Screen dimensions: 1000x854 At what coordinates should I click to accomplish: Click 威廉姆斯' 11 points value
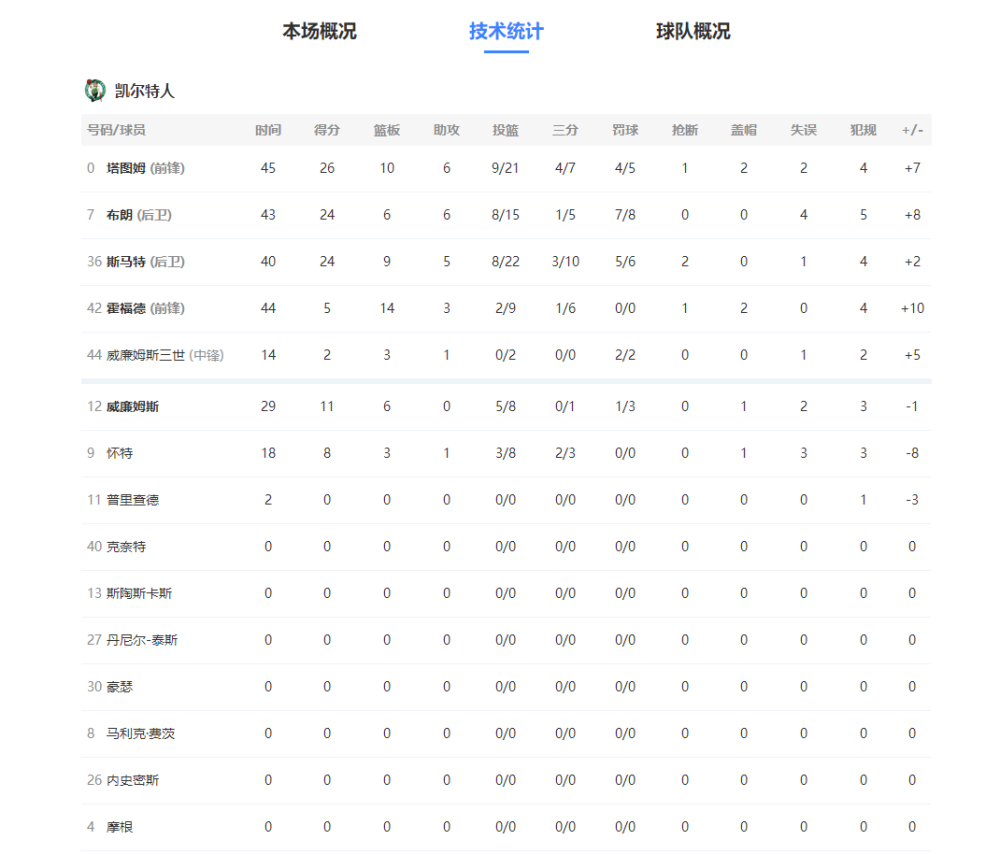[327, 406]
